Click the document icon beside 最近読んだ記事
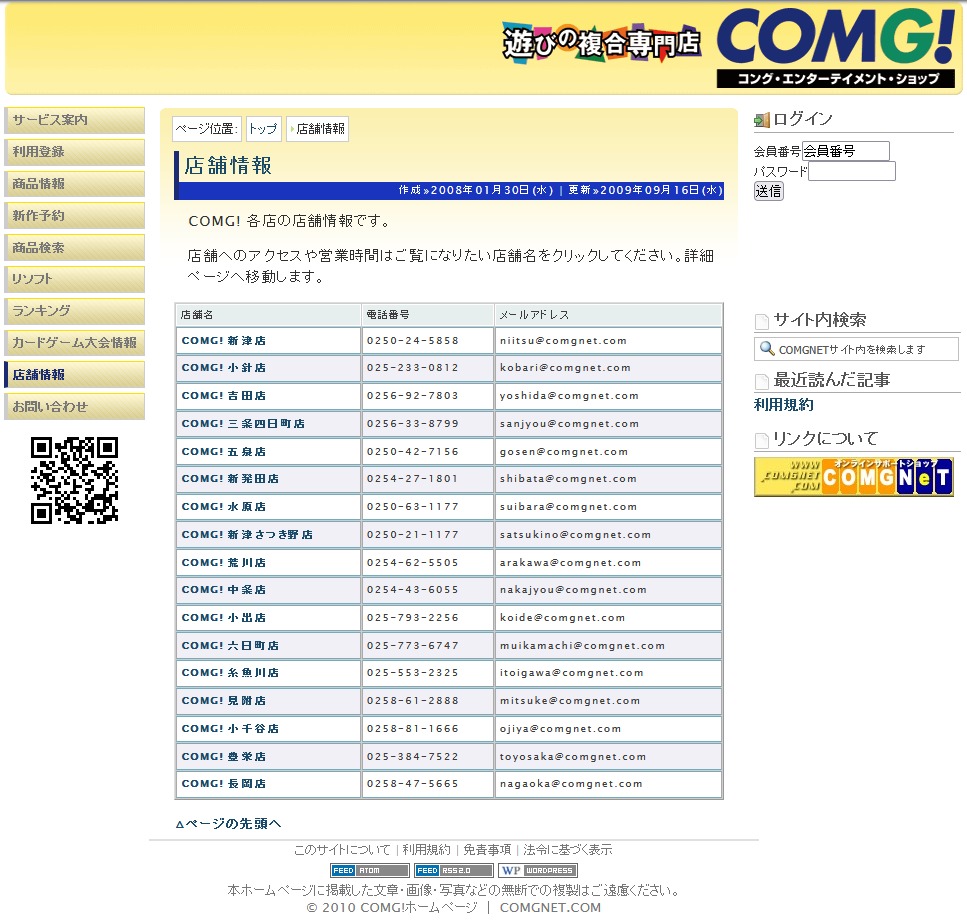The image size is (967, 923). (x=762, y=381)
